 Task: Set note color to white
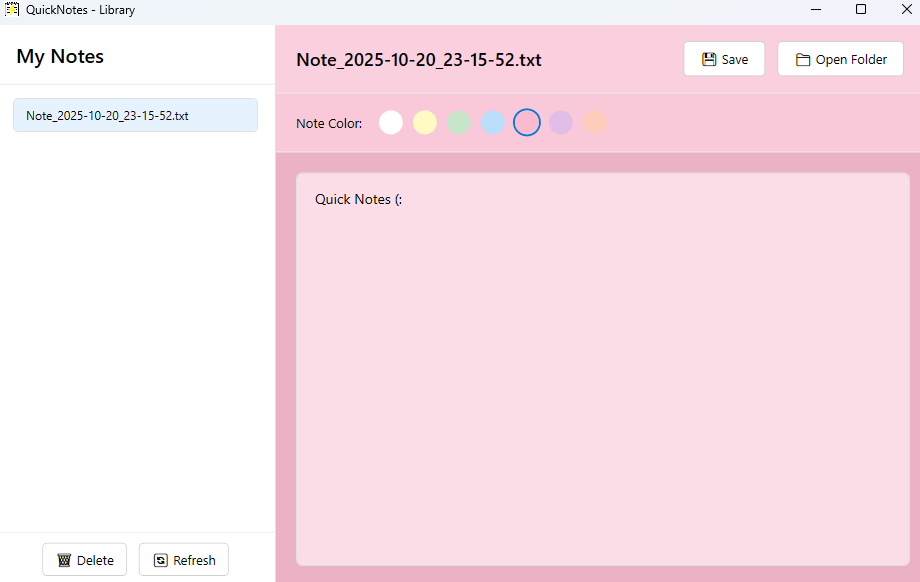pos(390,122)
